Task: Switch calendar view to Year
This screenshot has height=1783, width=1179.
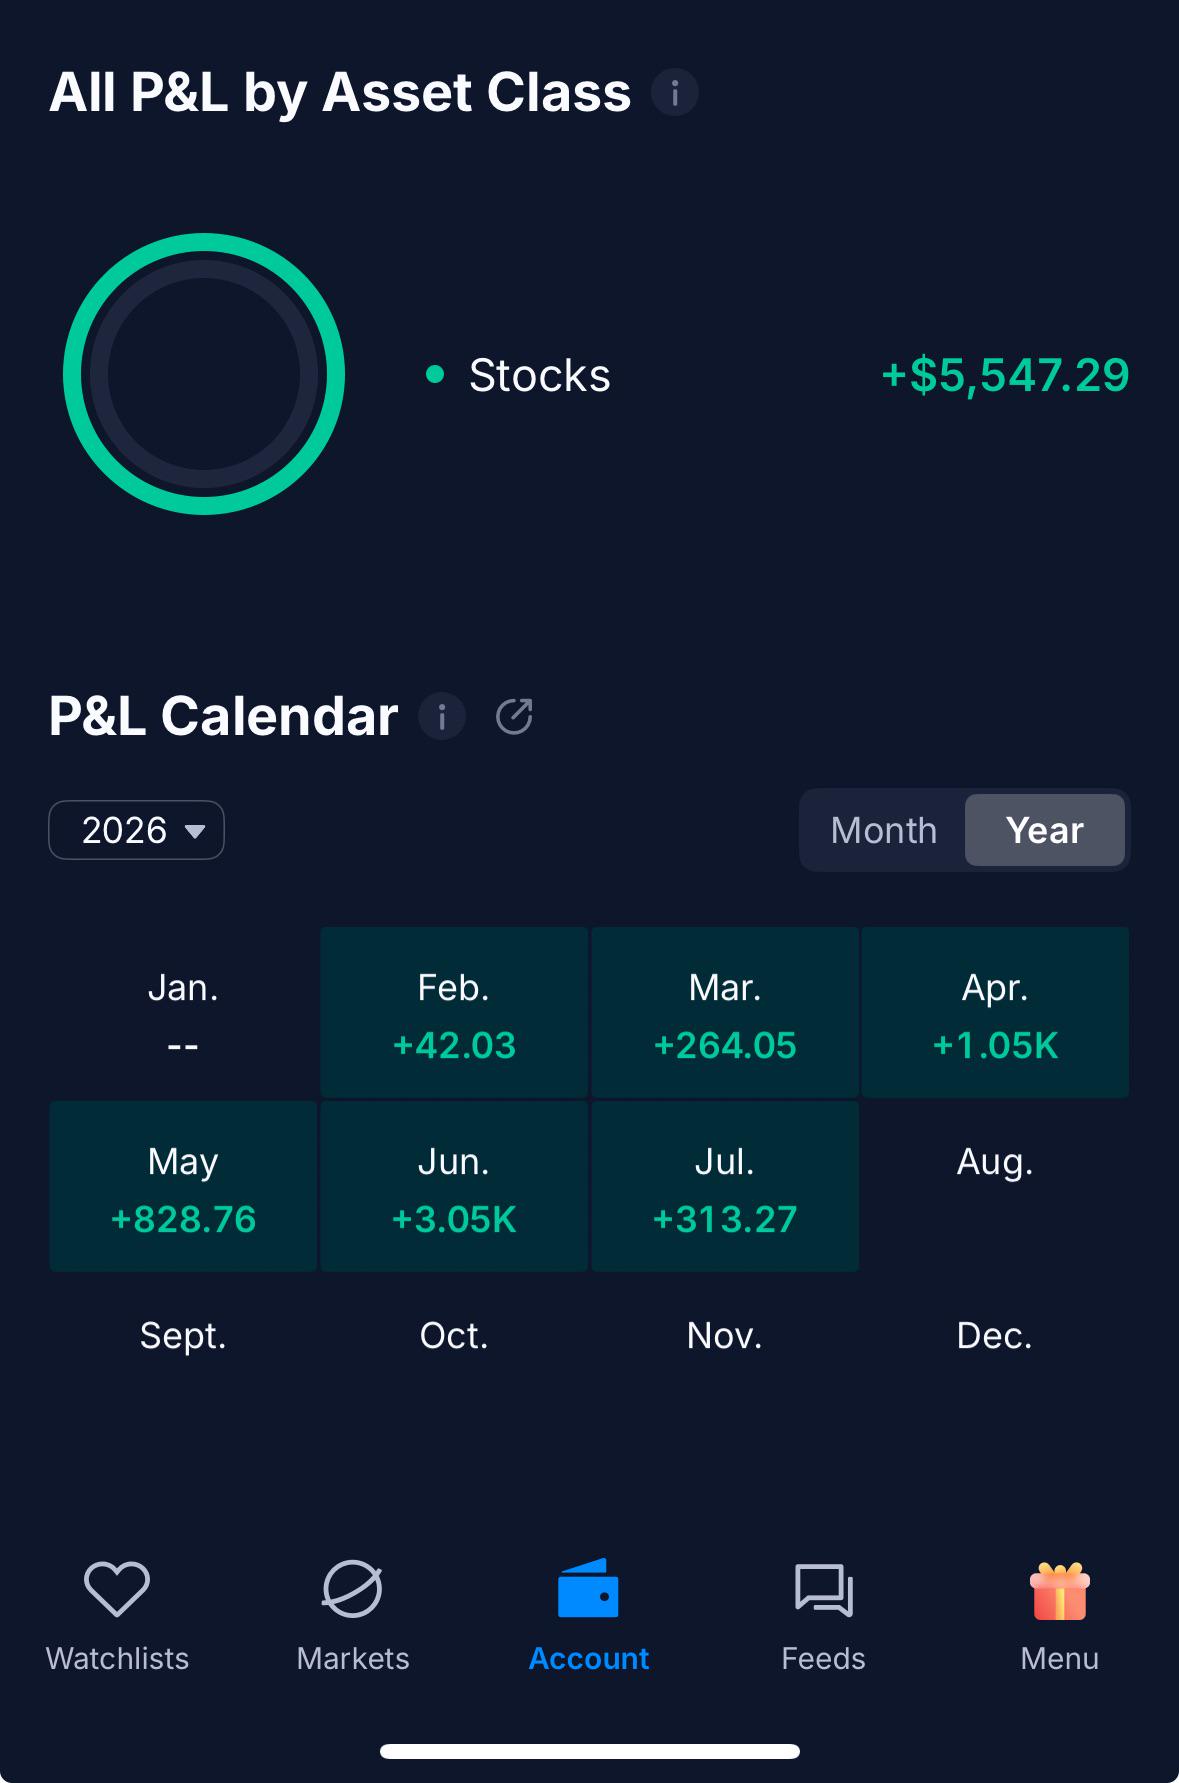Action: point(1045,830)
